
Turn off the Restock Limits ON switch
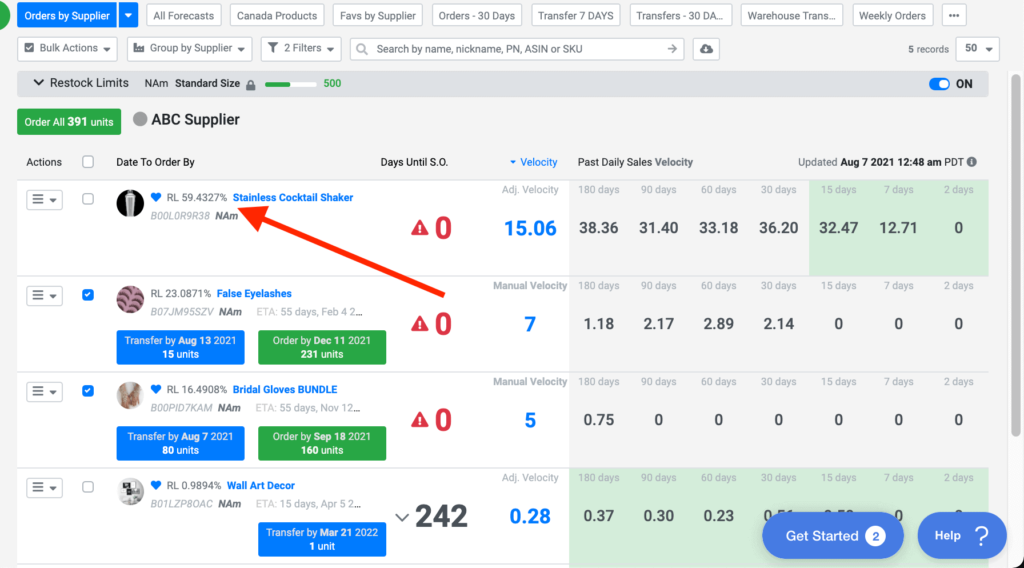pyautogui.click(x=939, y=84)
